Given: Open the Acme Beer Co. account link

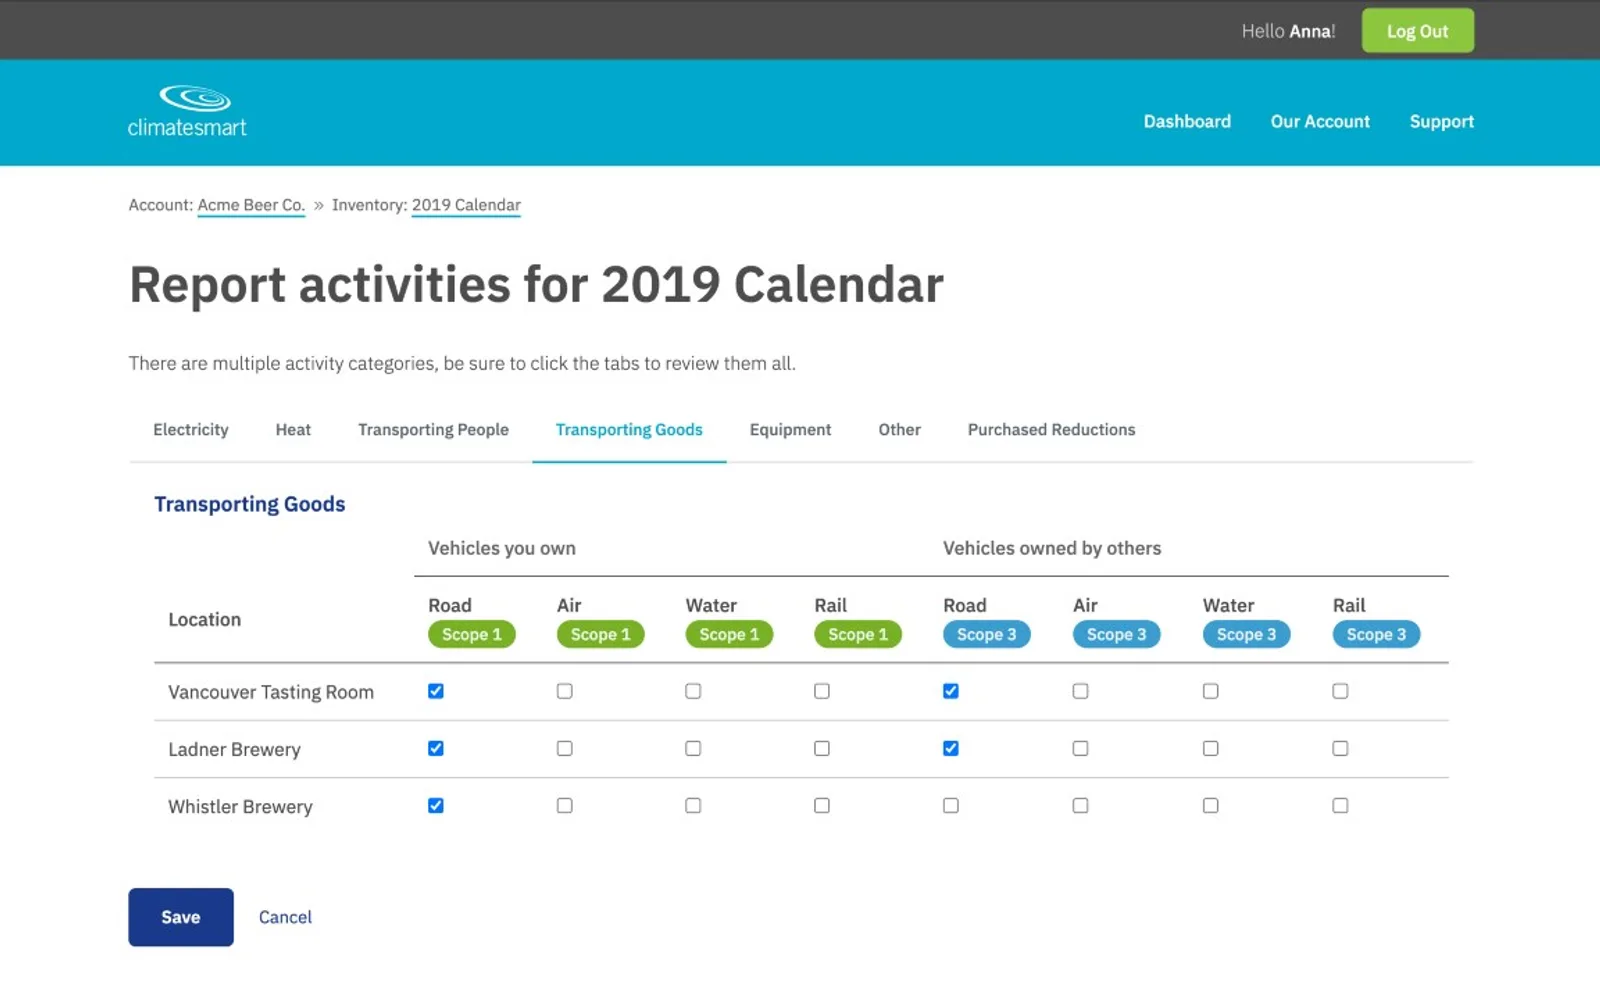Looking at the screenshot, I should pos(251,205).
